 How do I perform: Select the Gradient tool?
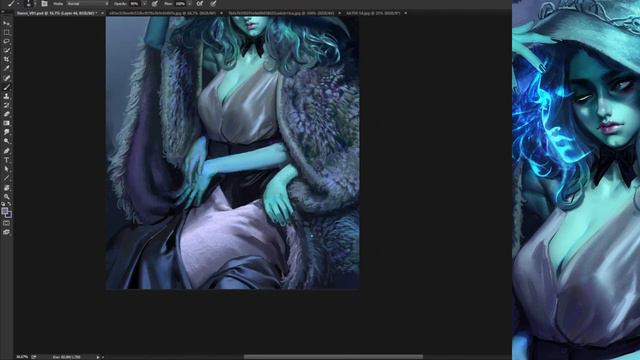point(7,123)
